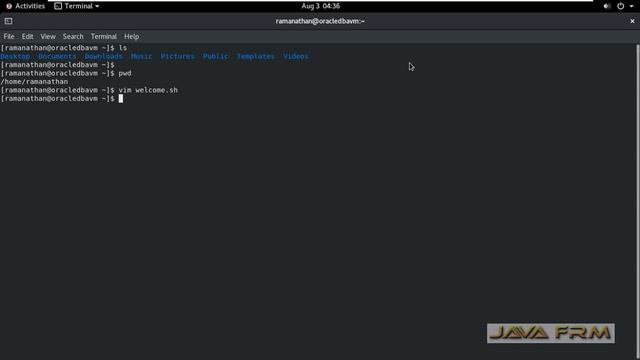Click the Desktop directory name
640x360 pixels.
click(x=15, y=56)
